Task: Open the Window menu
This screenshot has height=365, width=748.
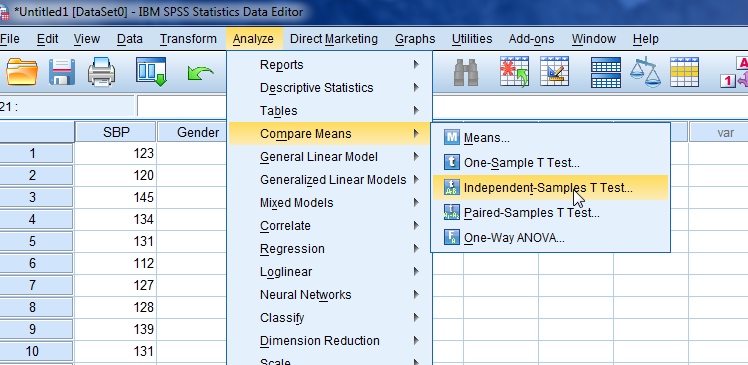Action: [594, 39]
